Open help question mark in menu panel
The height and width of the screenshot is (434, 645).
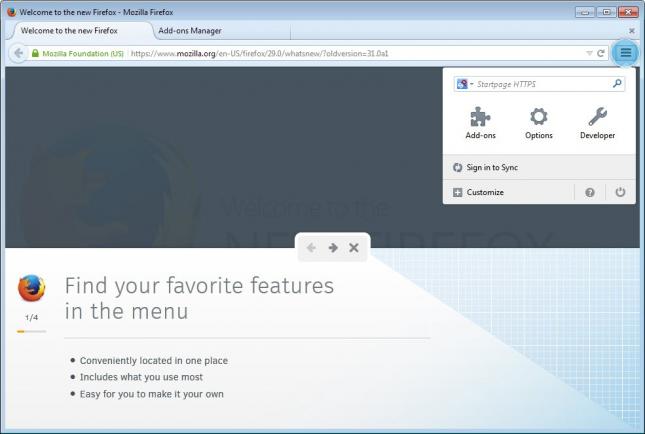click(x=589, y=192)
